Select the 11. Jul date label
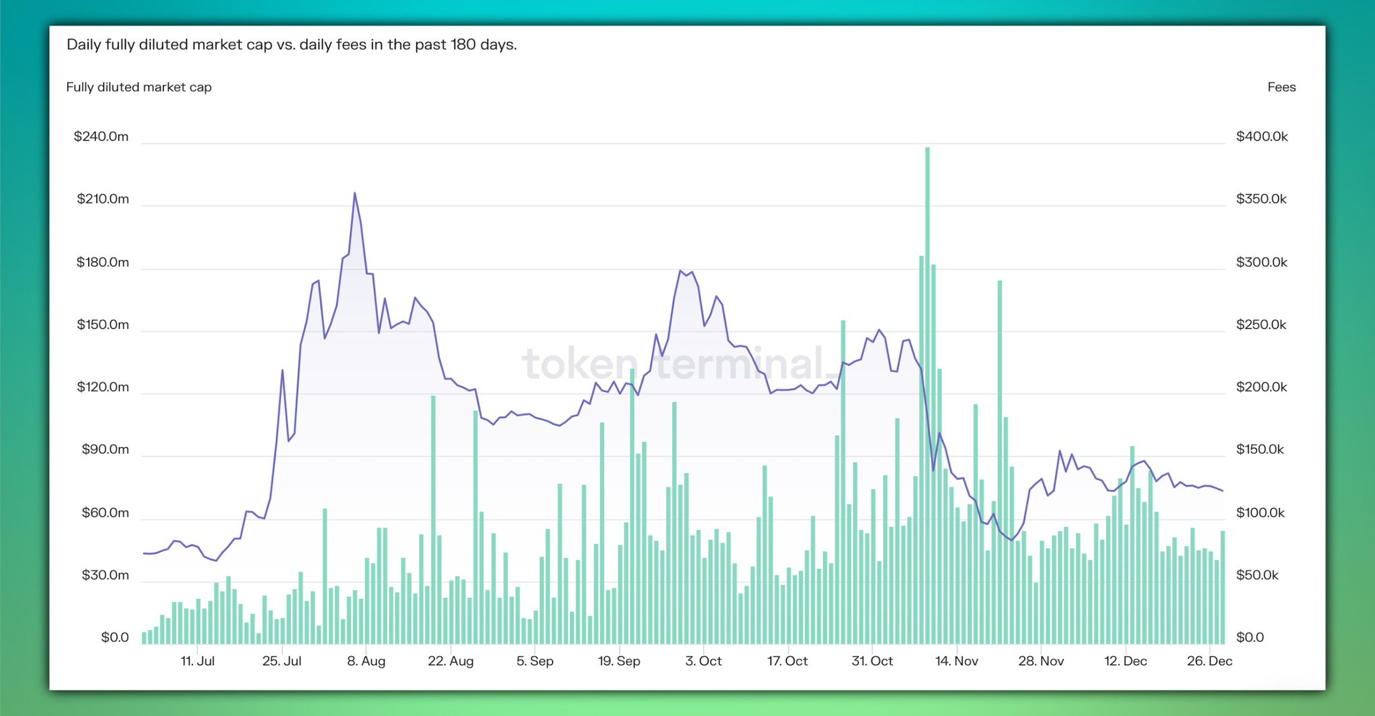The height and width of the screenshot is (716, 1375). click(x=198, y=661)
